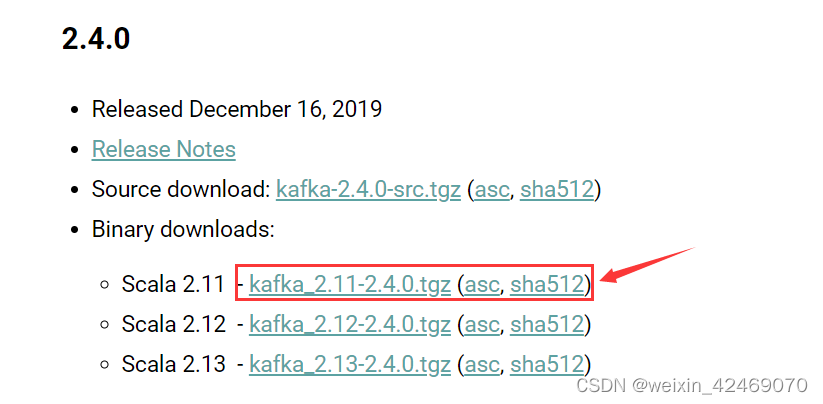Open asc link for Scala 2.13 binary
This screenshot has width=823, height=404.
pos(482,364)
